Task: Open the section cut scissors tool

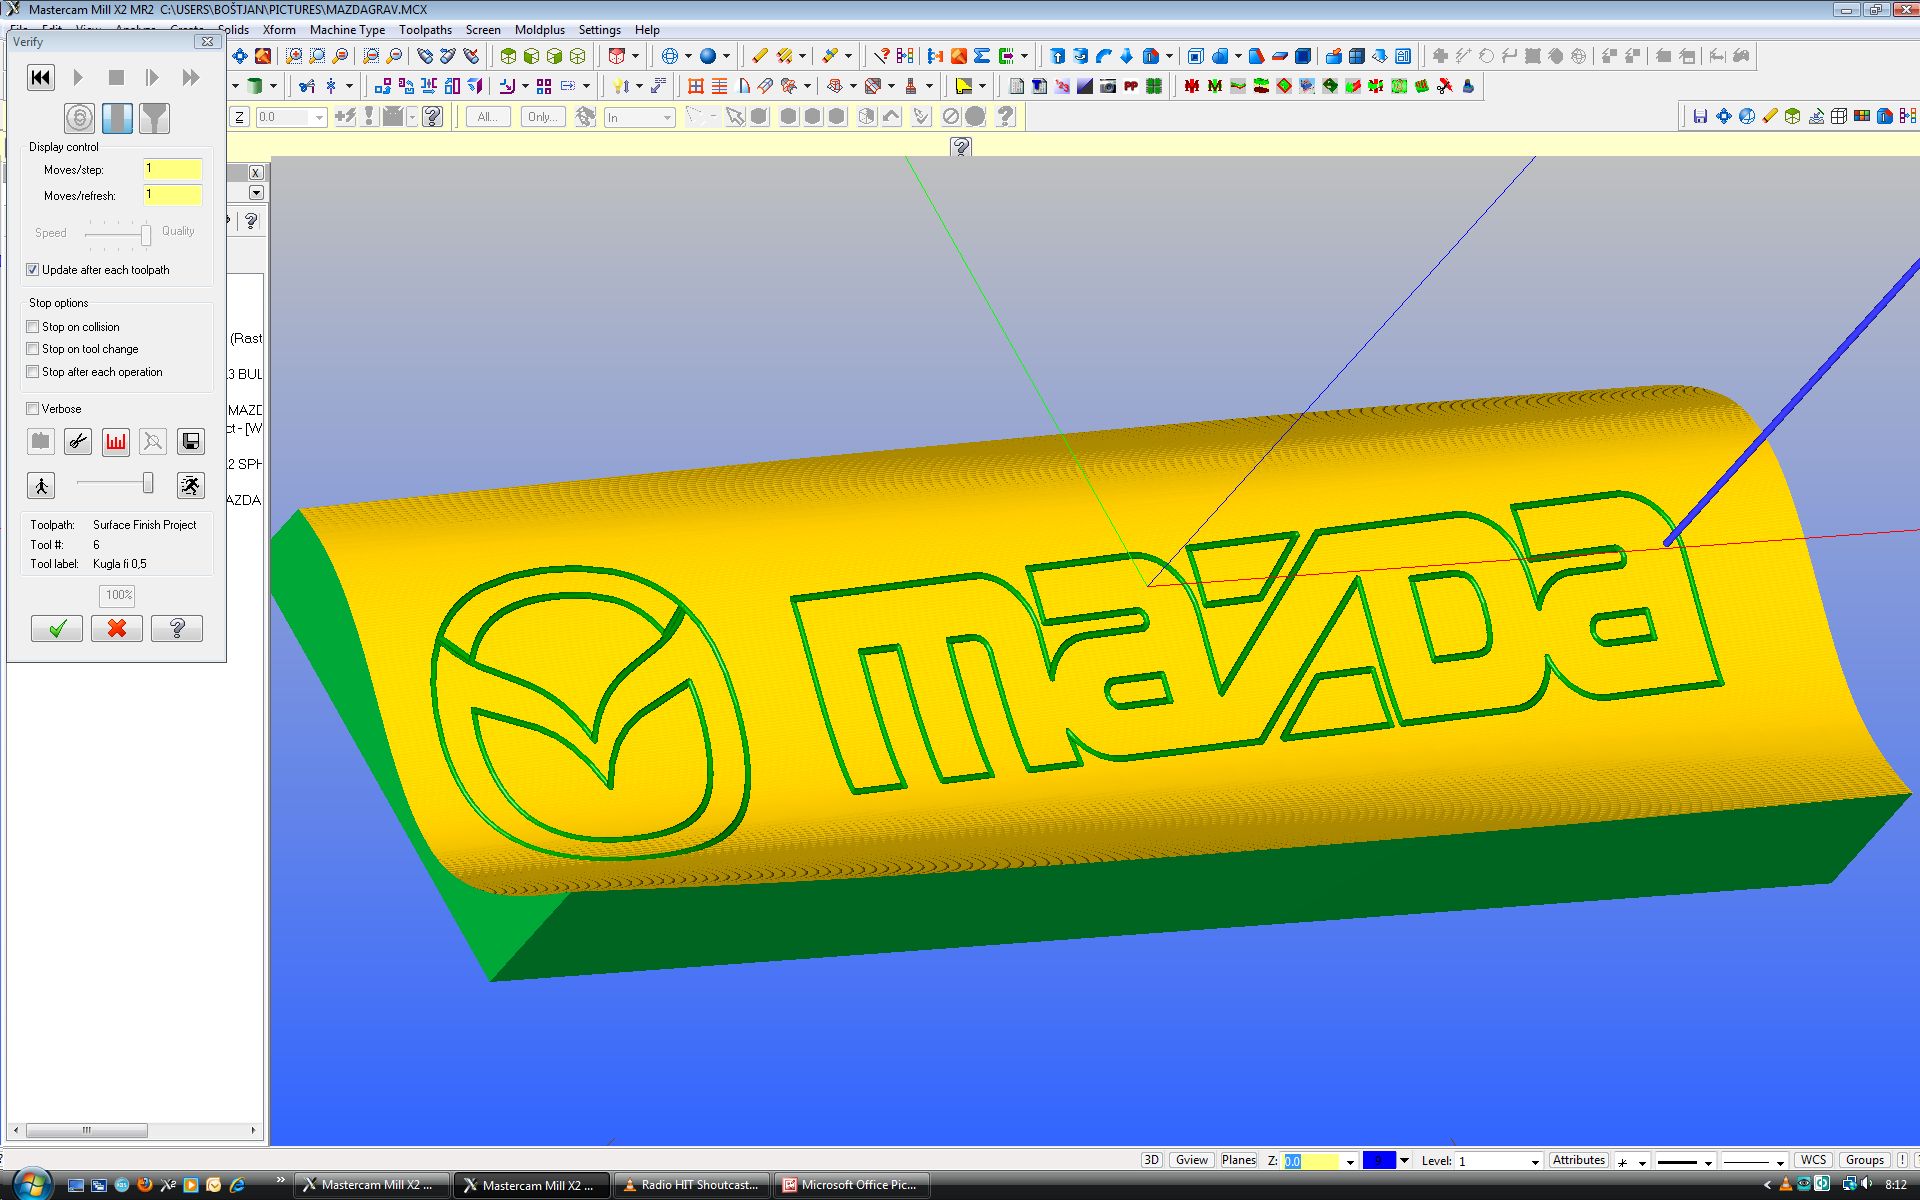Action: pyautogui.click(x=78, y=441)
